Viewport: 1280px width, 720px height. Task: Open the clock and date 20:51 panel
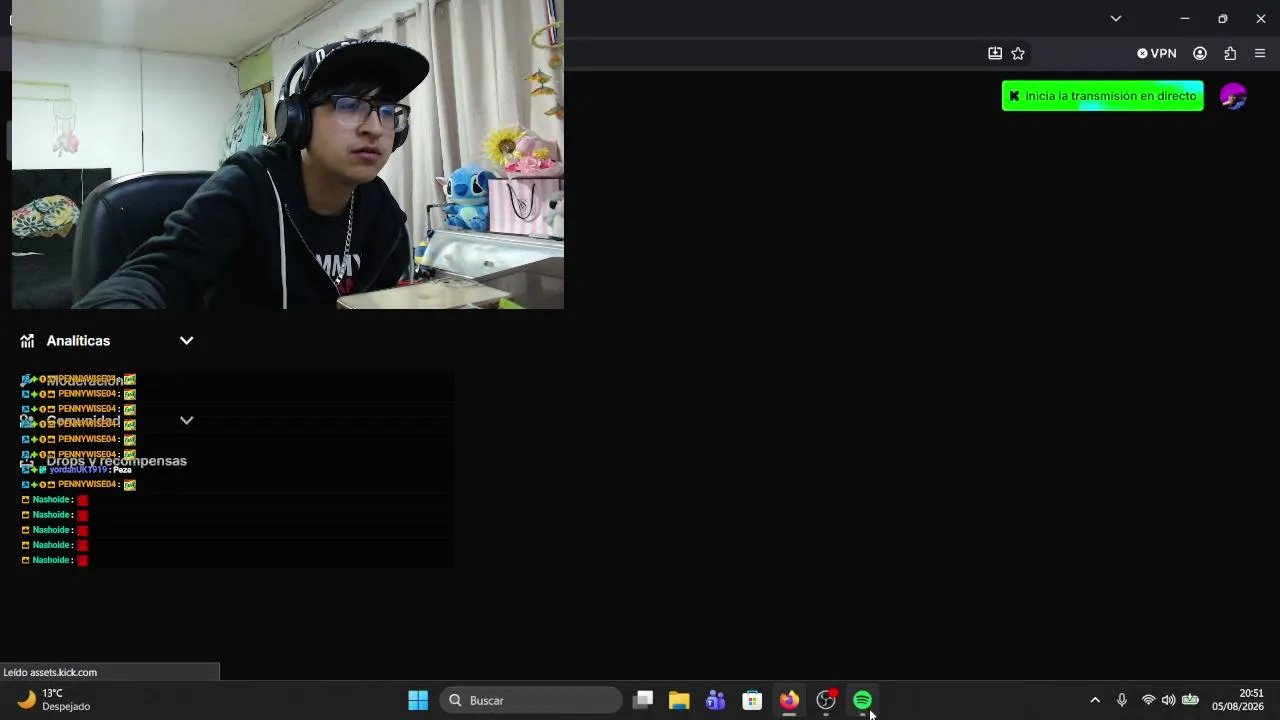(x=1238, y=700)
